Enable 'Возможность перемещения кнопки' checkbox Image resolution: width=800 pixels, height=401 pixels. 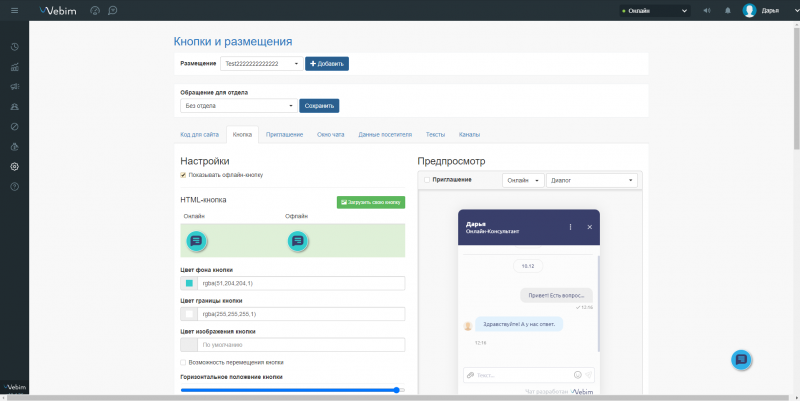(183, 362)
